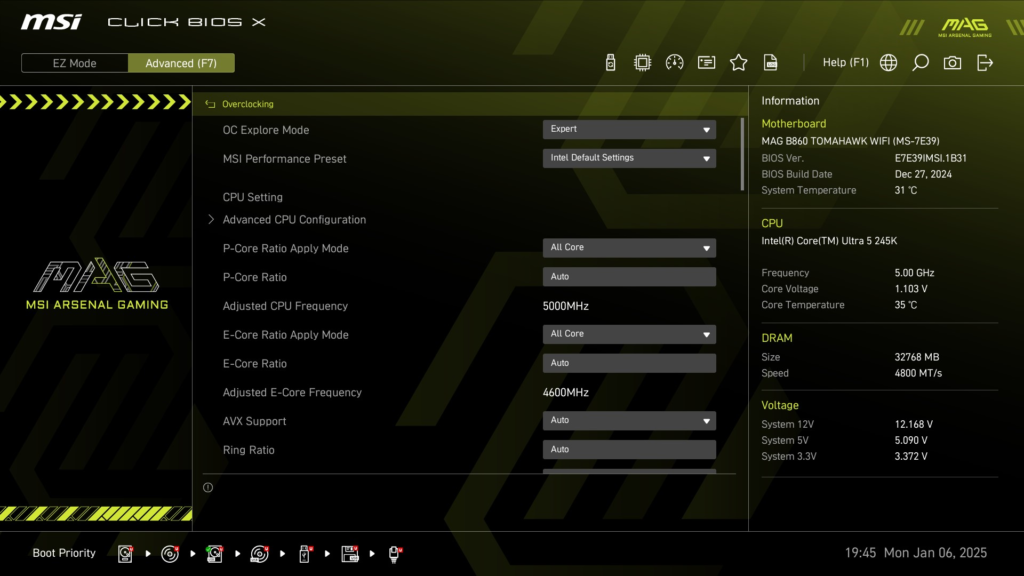Open M-Flash via the USB drive icon
The image size is (1024, 576).
610,62
